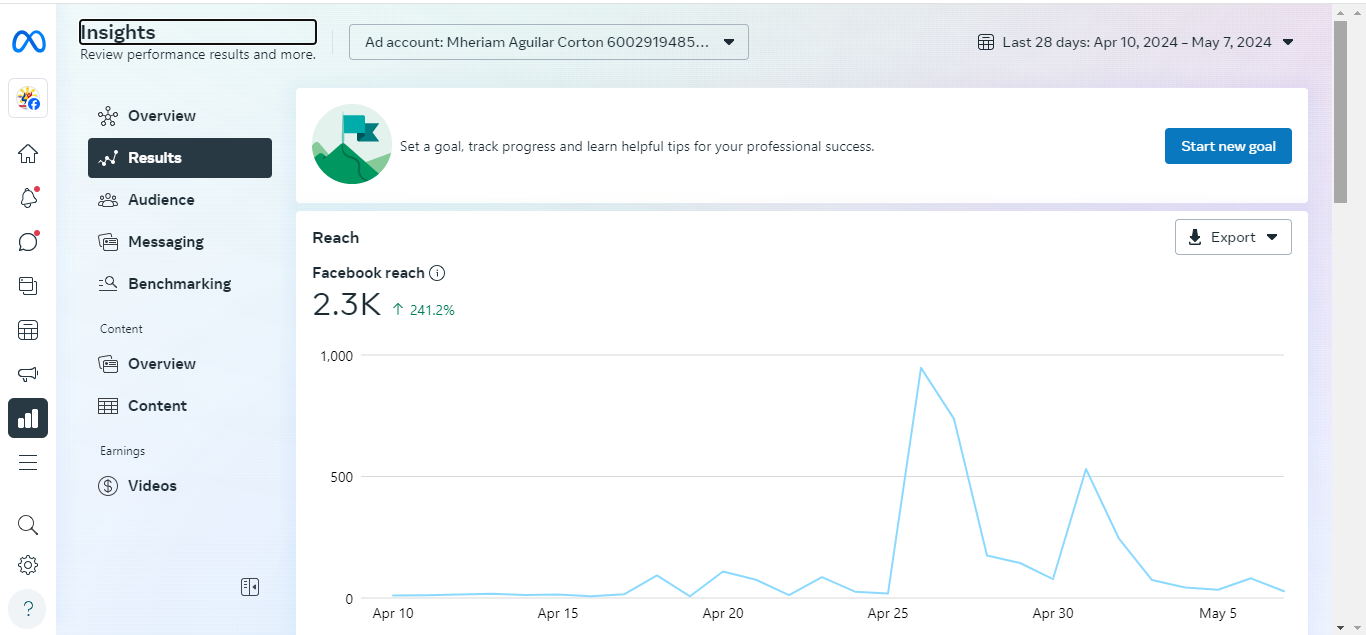The width and height of the screenshot is (1366, 635).
Task: Open the Last 28 days date picker
Action: coord(1136,42)
